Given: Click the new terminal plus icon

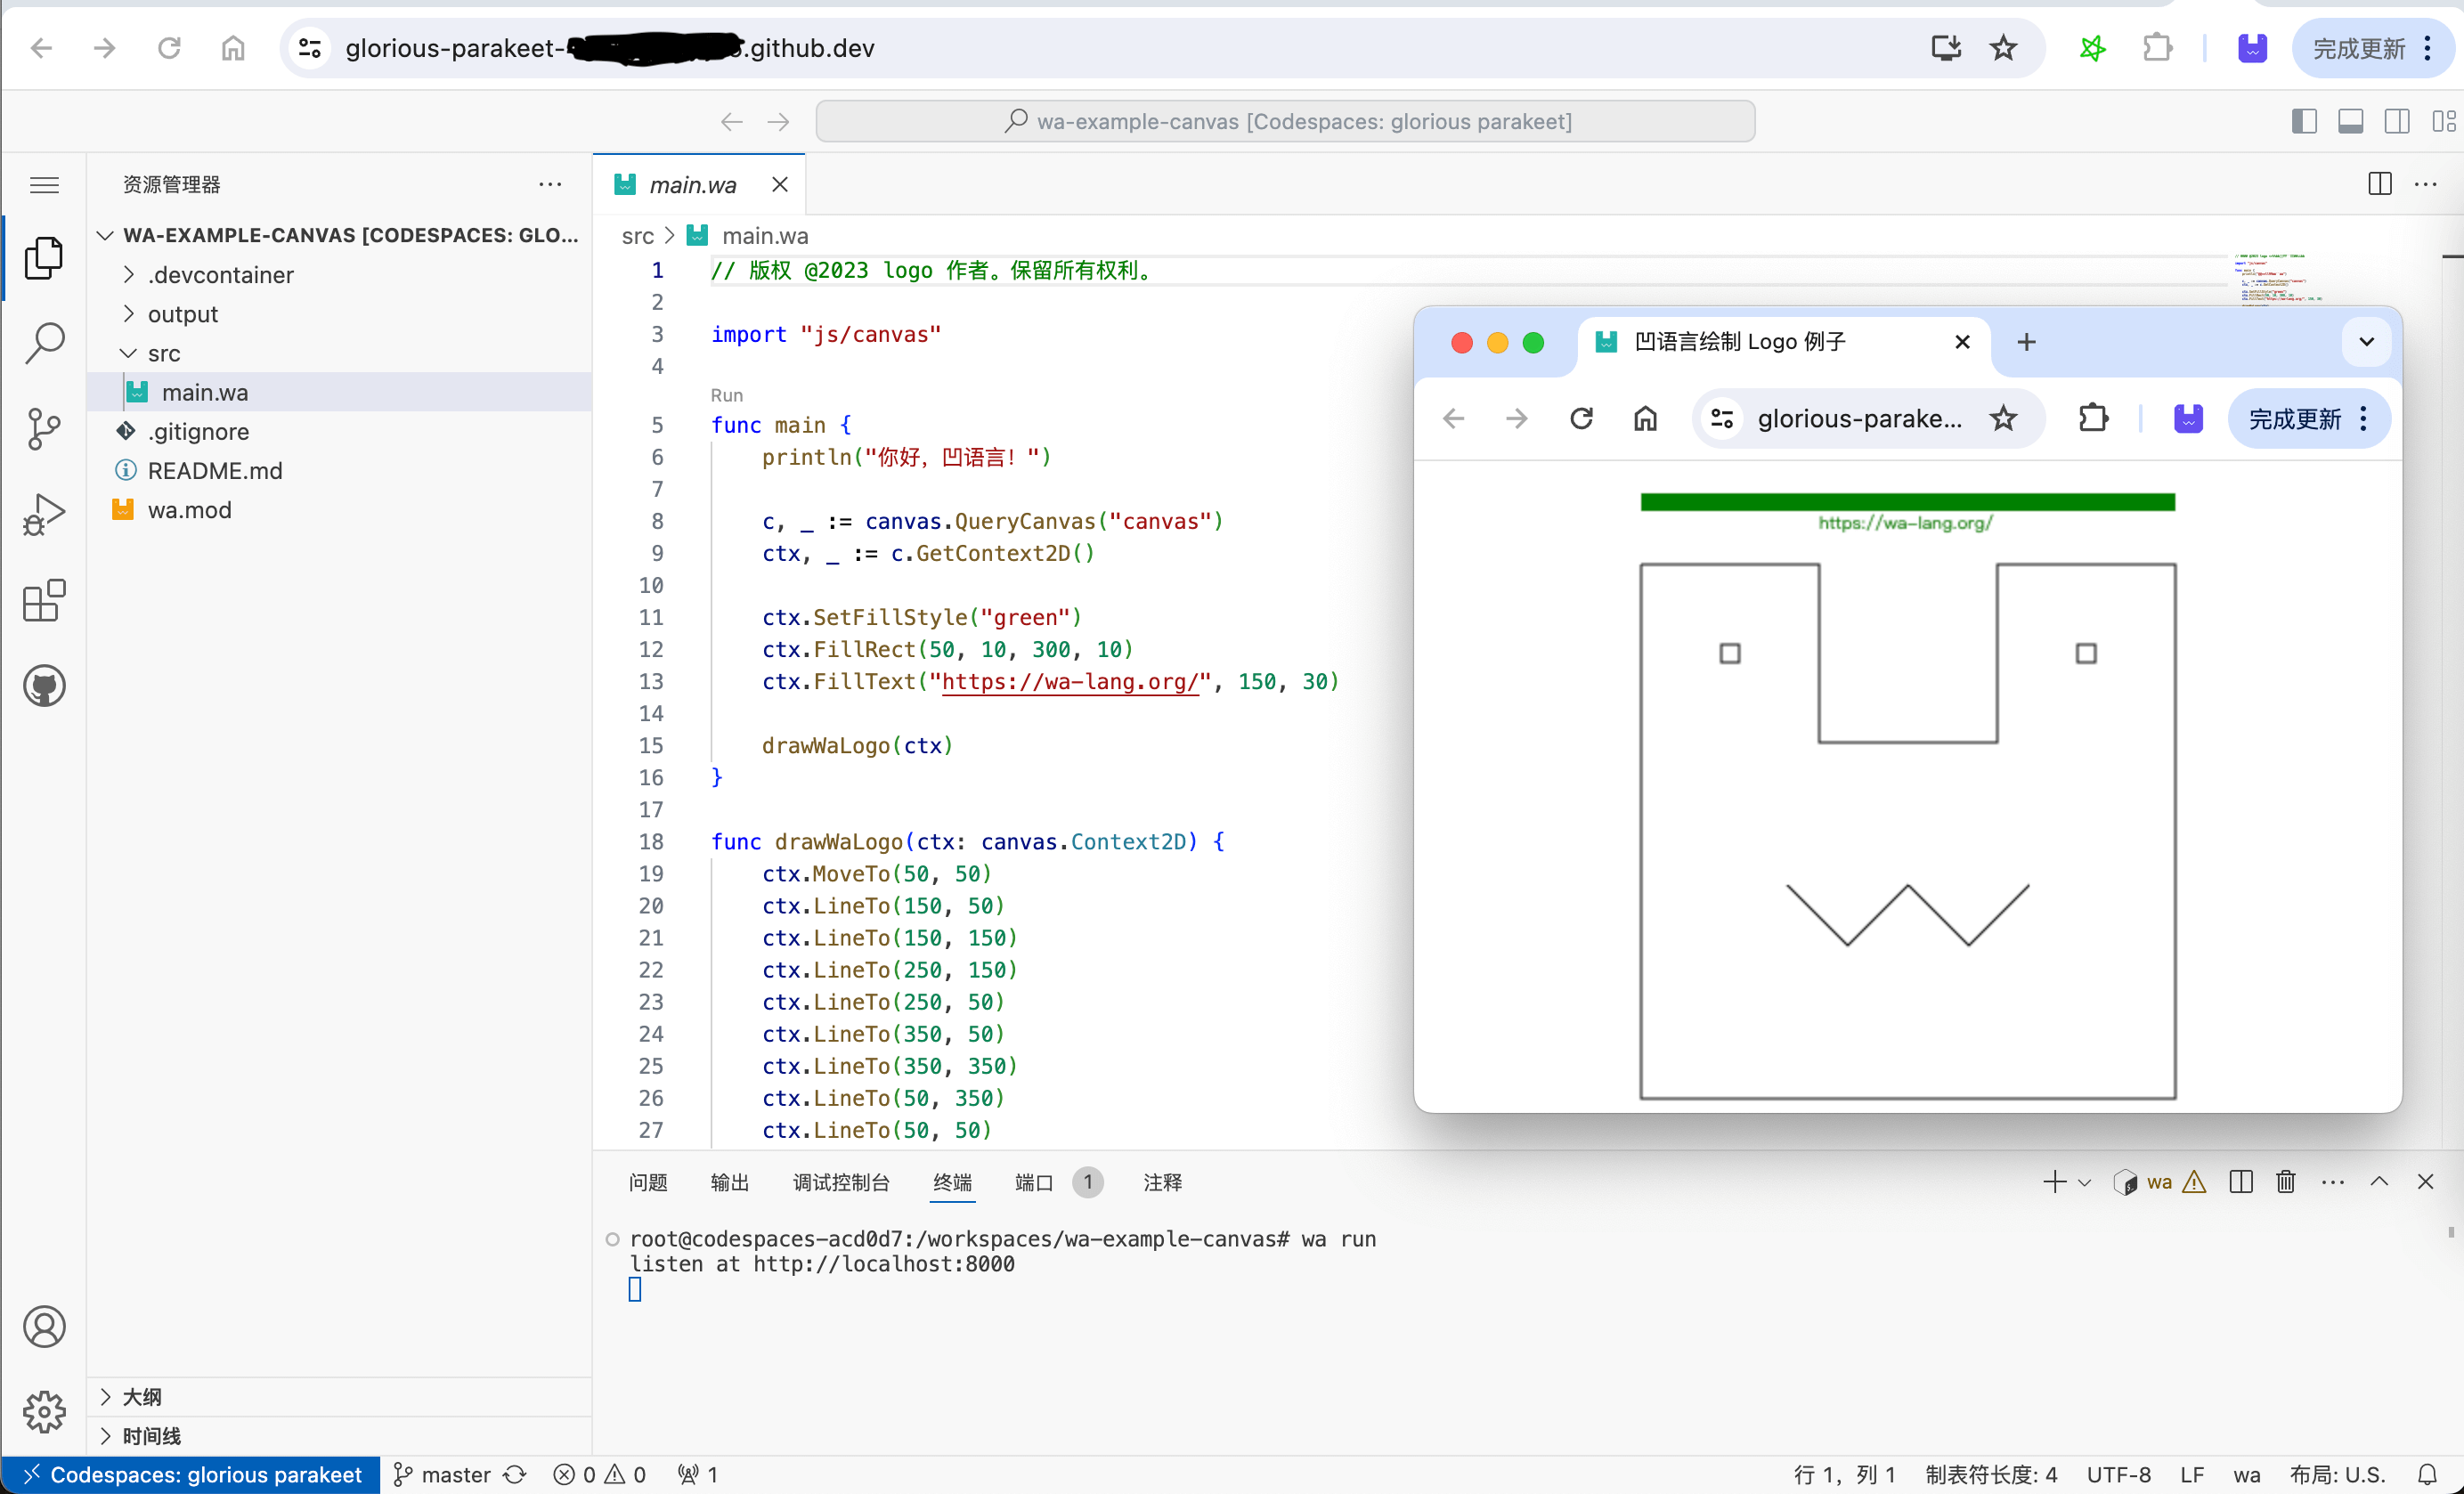Looking at the screenshot, I should coord(2054,1182).
